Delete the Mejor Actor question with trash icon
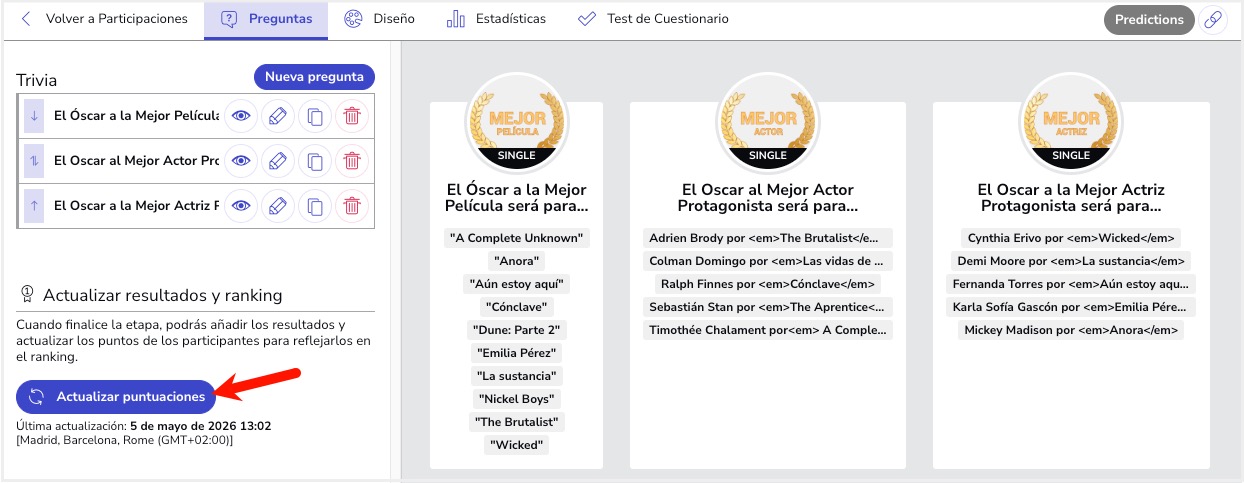1244x483 pixels. click(352, 161)
